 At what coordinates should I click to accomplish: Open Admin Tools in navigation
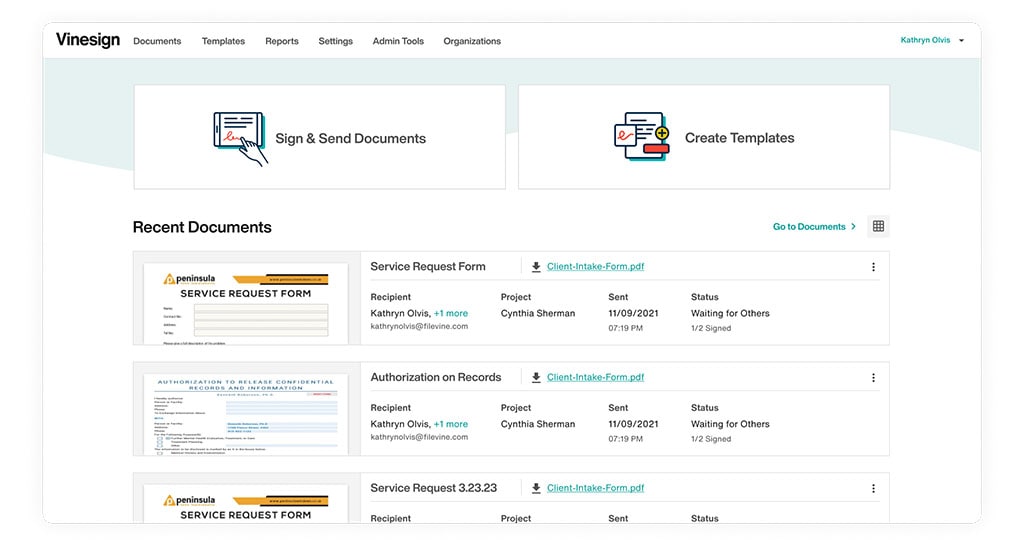(398, 41)
